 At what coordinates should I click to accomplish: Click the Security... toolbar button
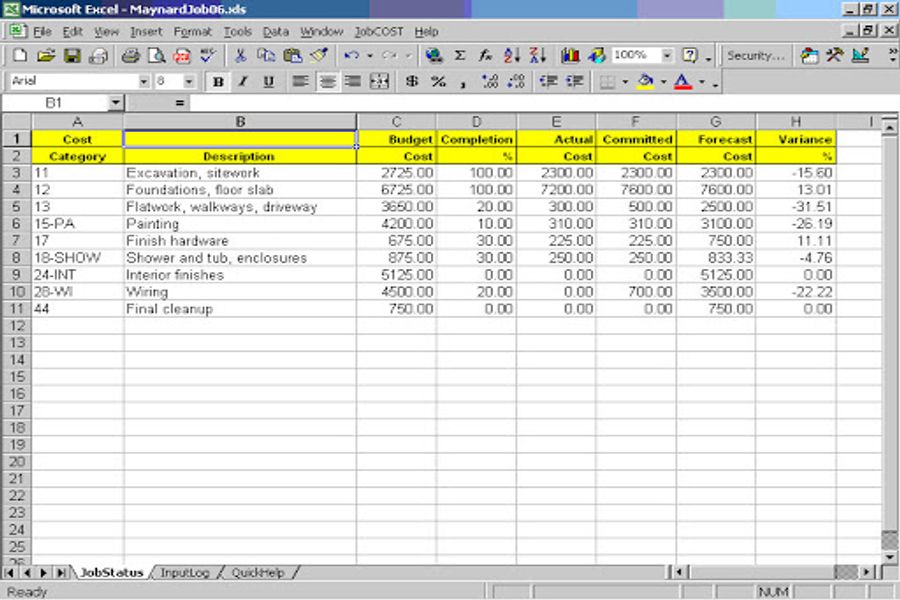tap(755, 56)
